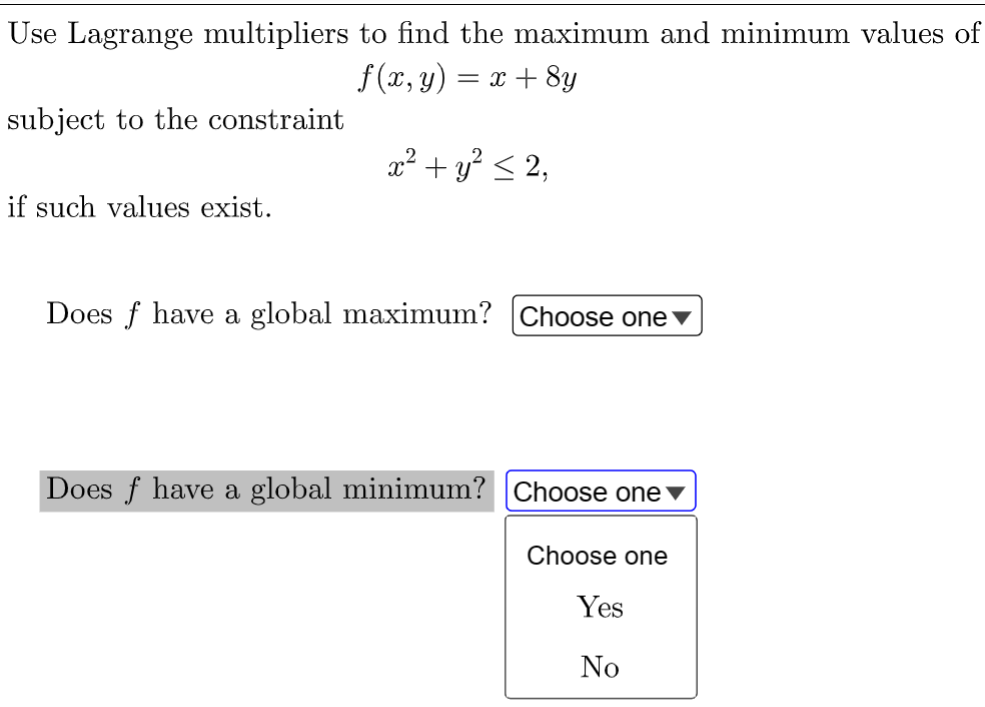This screenshot has width=985, height=707.
Task: Click the Choose one box for global minimum
Action: (600, 491)
